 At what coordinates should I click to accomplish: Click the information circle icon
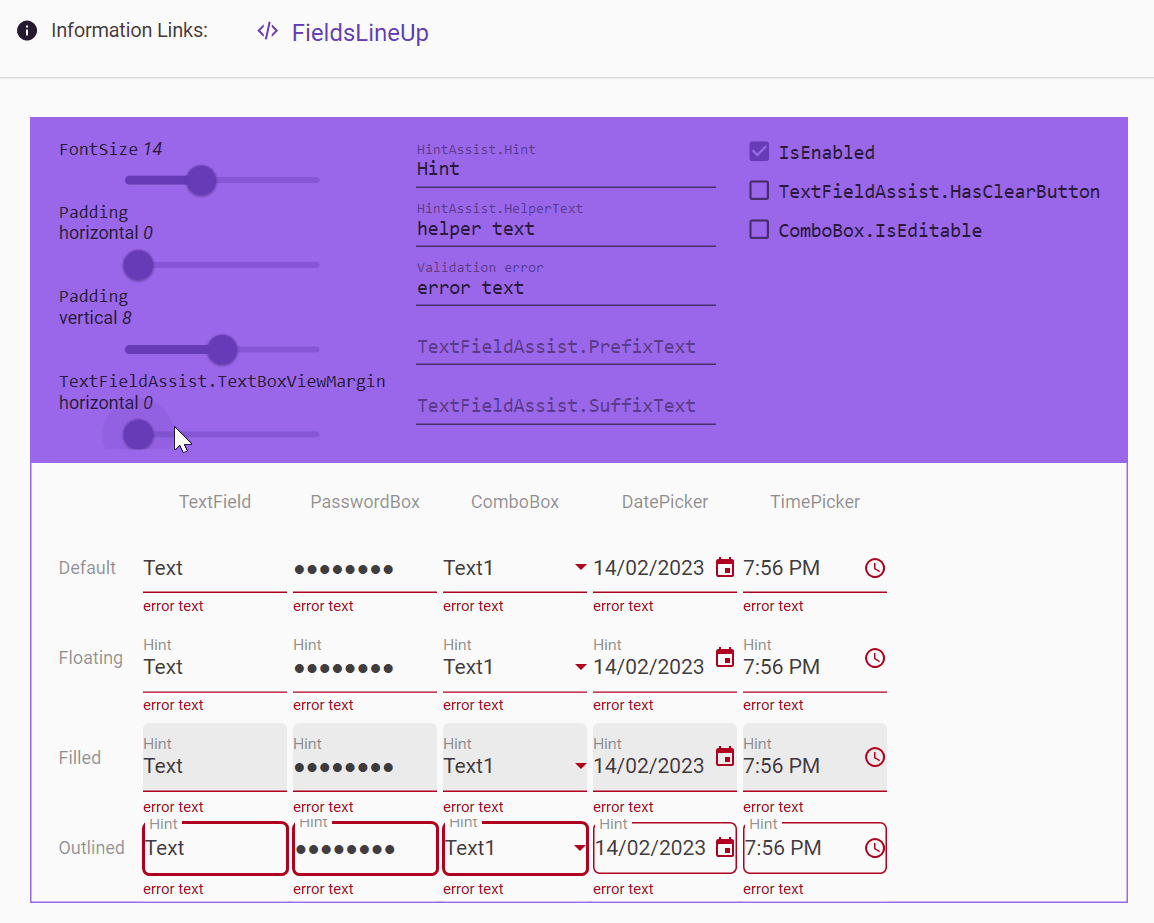click(27, 31)
